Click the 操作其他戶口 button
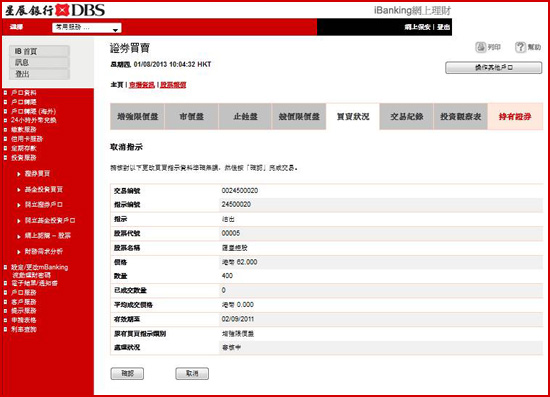 [x=494, y=67]
